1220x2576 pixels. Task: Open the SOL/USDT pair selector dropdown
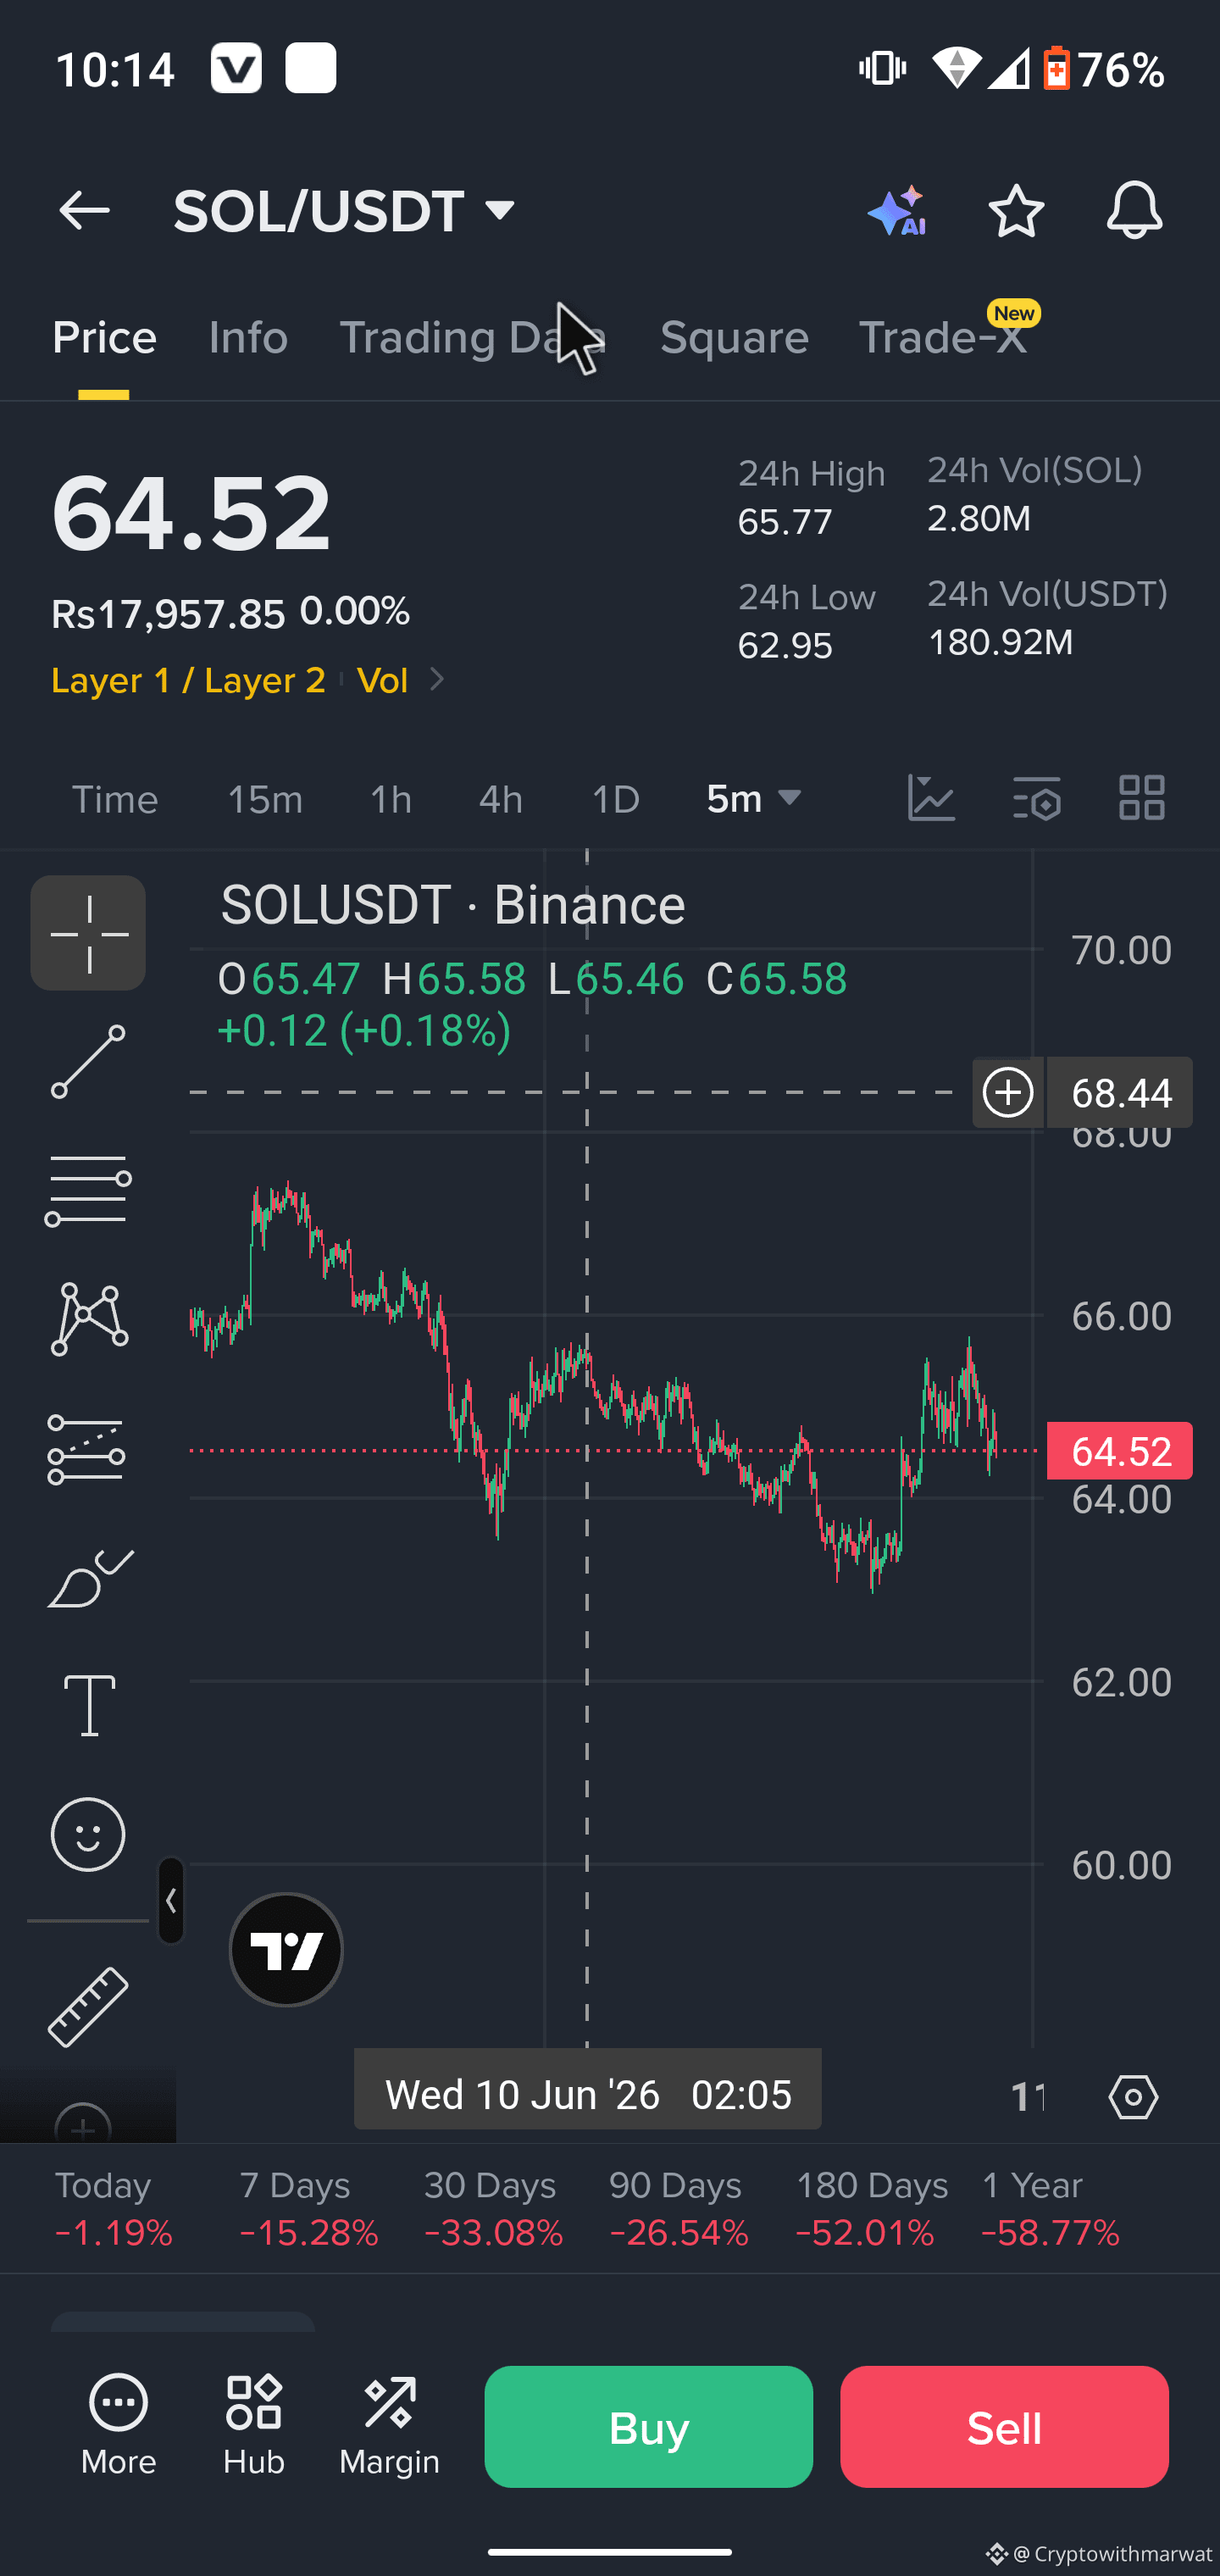[345, 211]
